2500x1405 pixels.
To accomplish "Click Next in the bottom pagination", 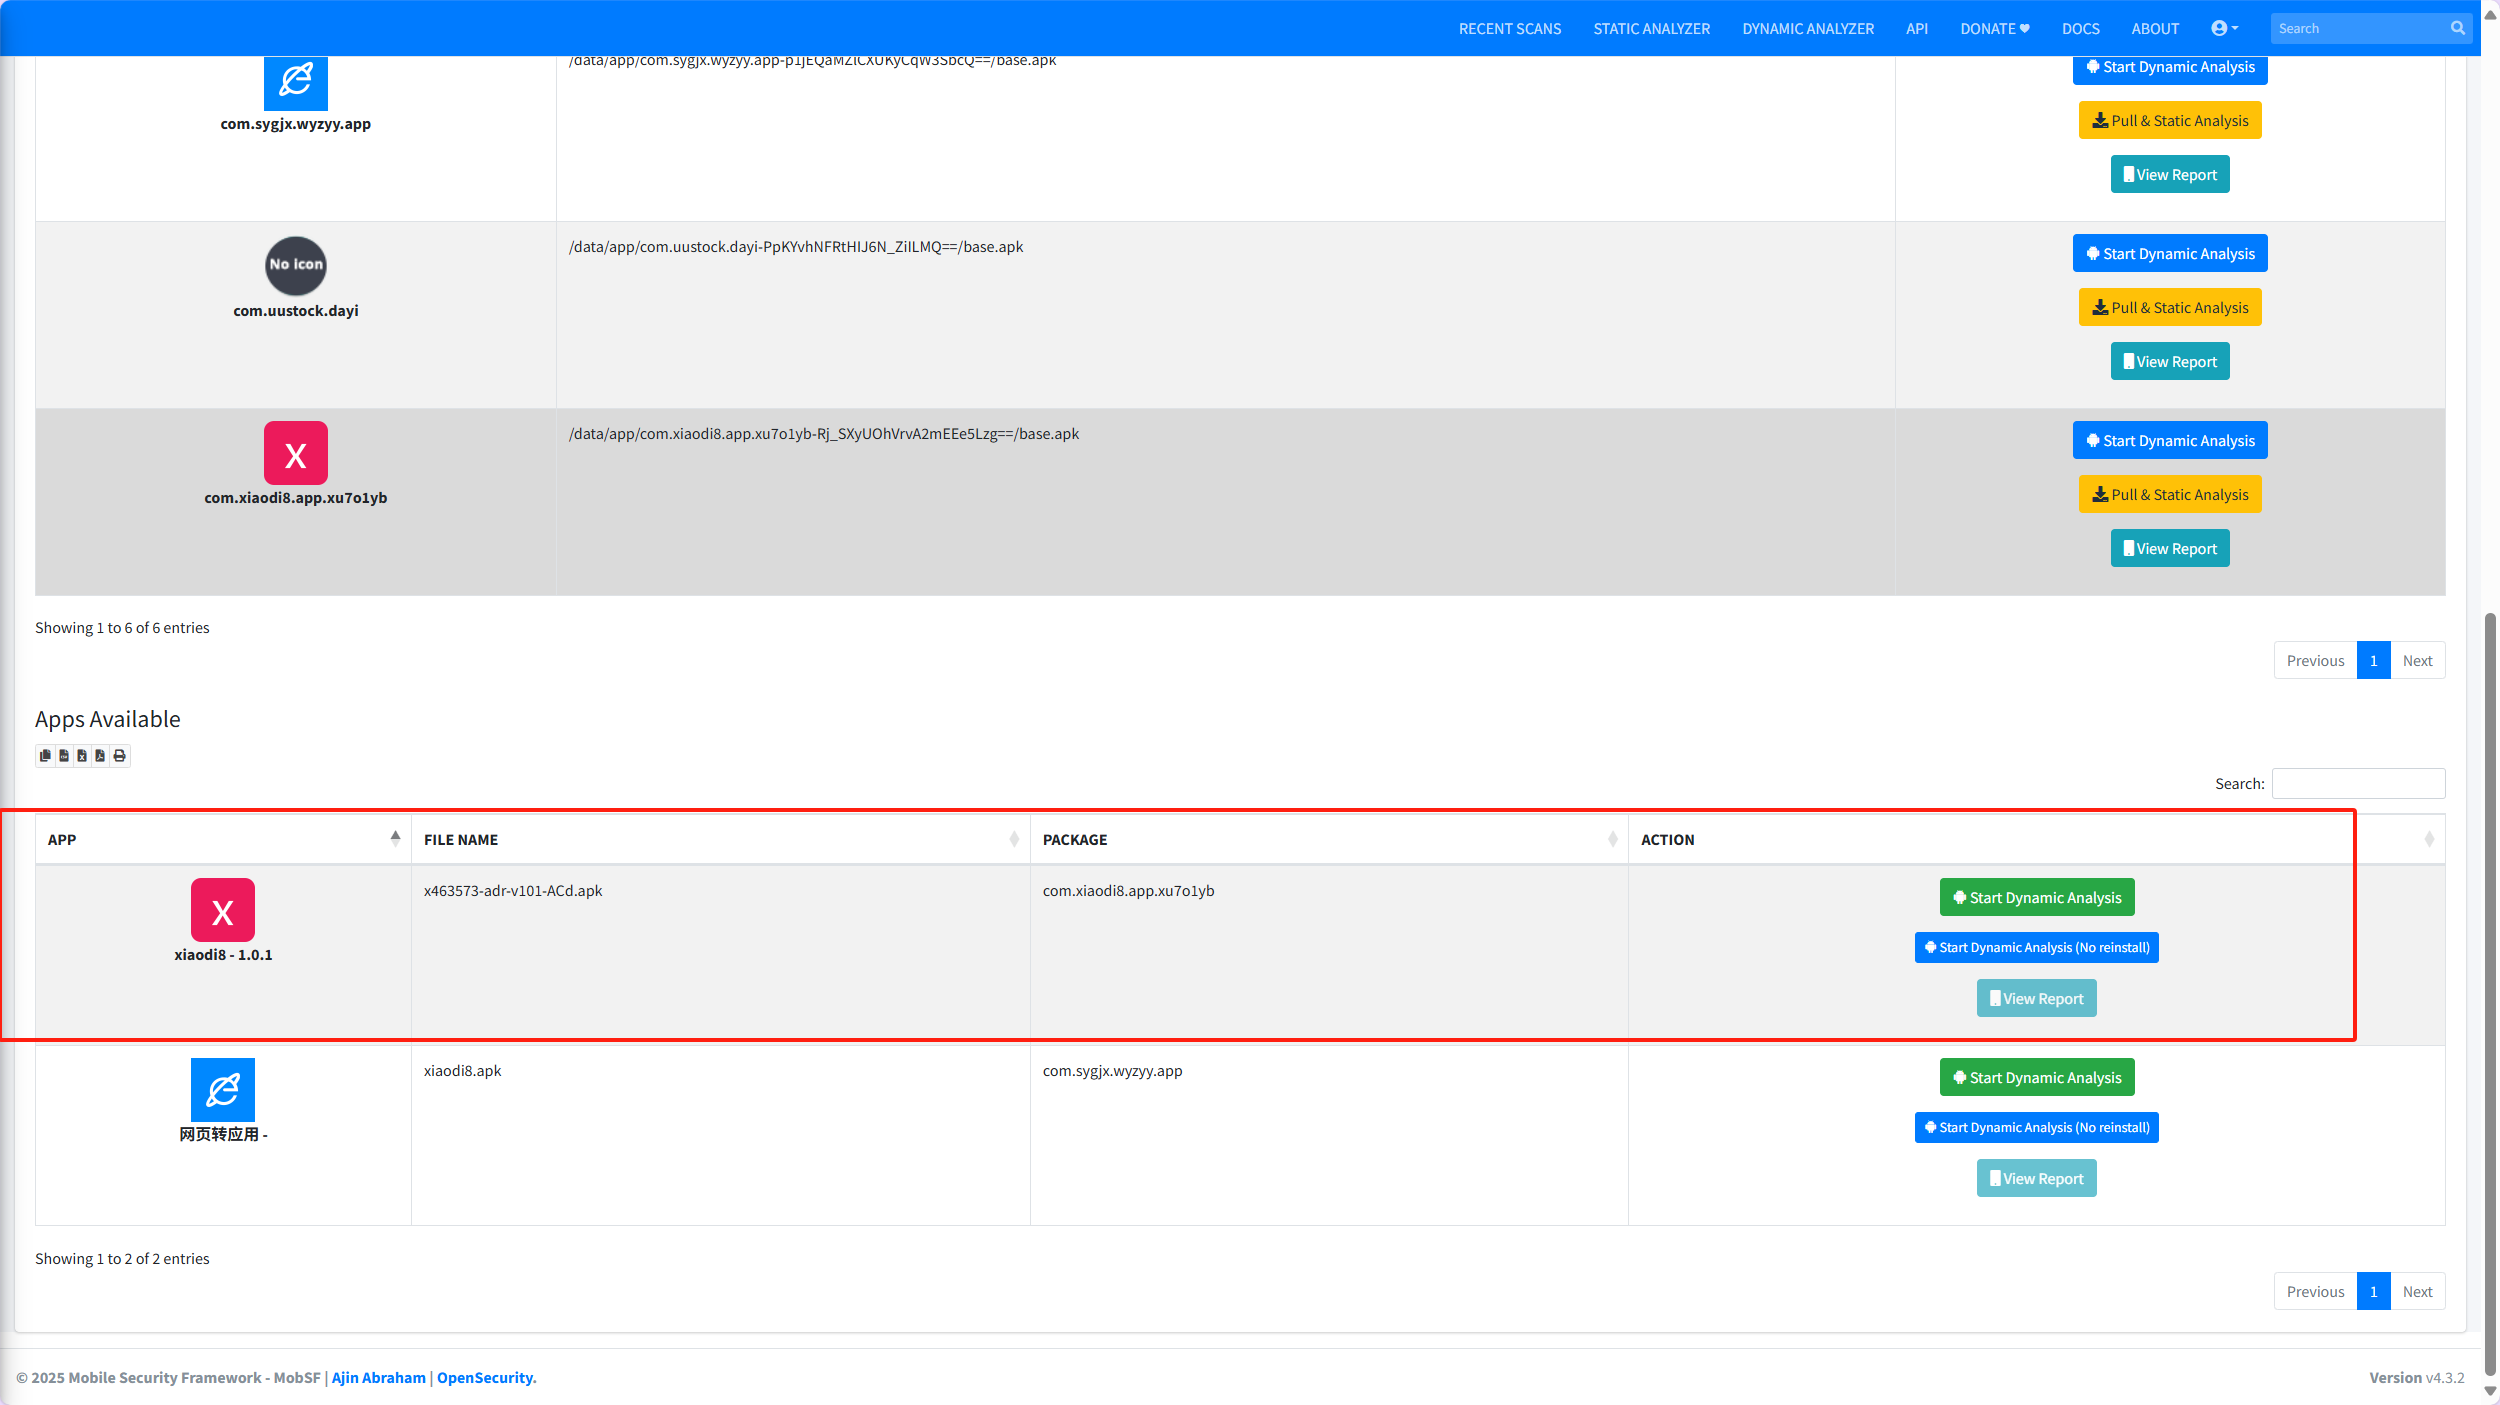I will click(x=2416, y=1291).
